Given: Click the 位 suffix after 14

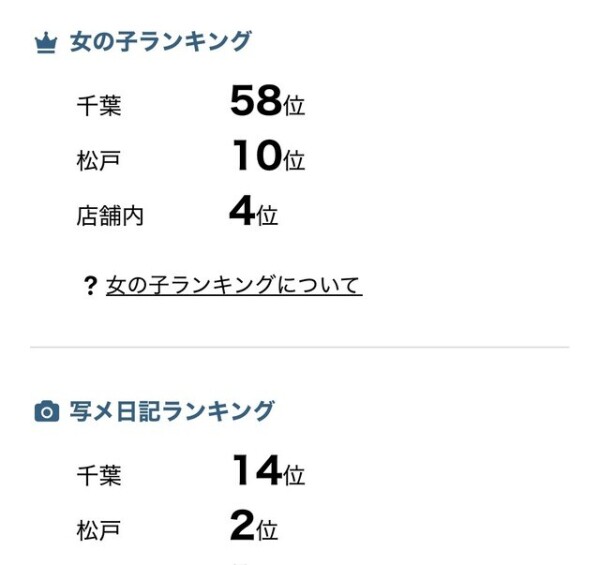Looking at the screenshot, I should (x=294, y=475).
